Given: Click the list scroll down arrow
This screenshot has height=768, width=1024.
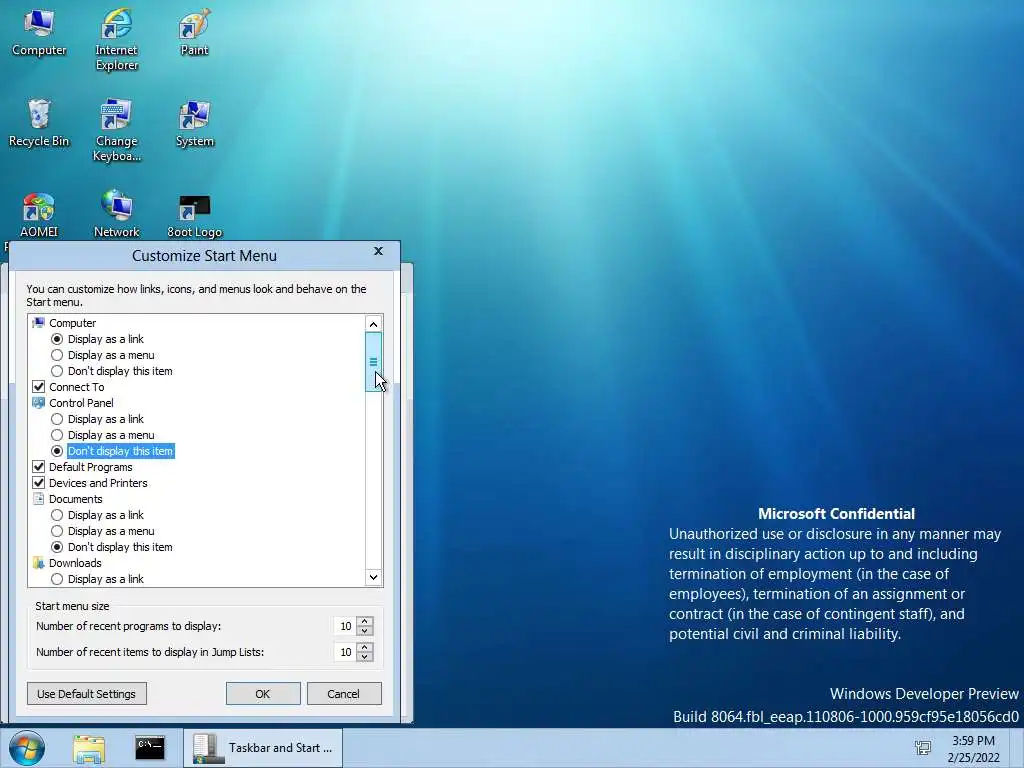Looking at the screenshot, I should pos(374,577).
